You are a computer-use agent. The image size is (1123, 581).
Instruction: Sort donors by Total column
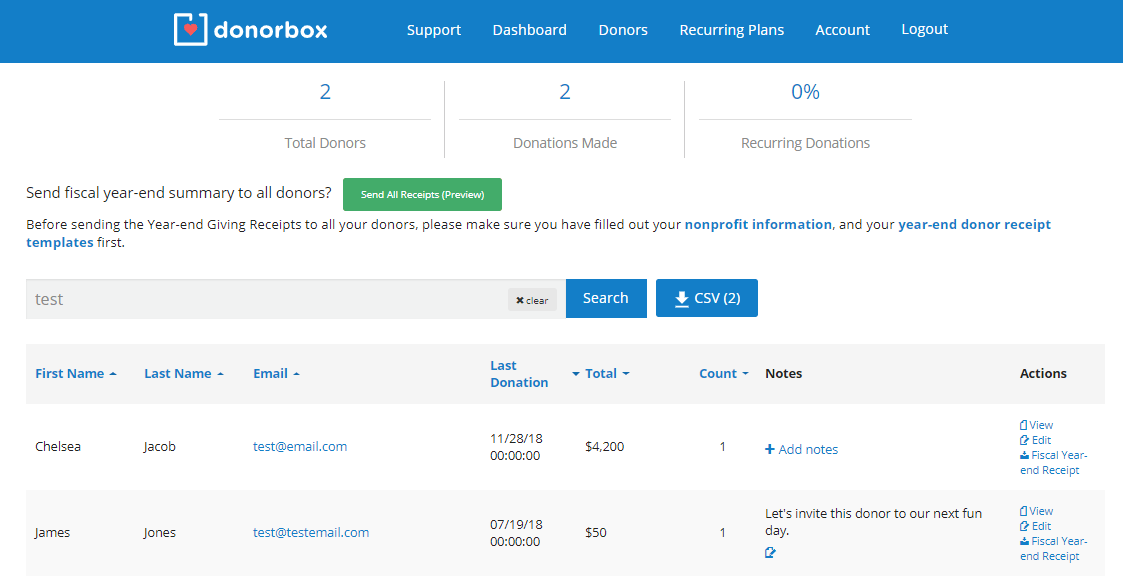click(601, 373)
